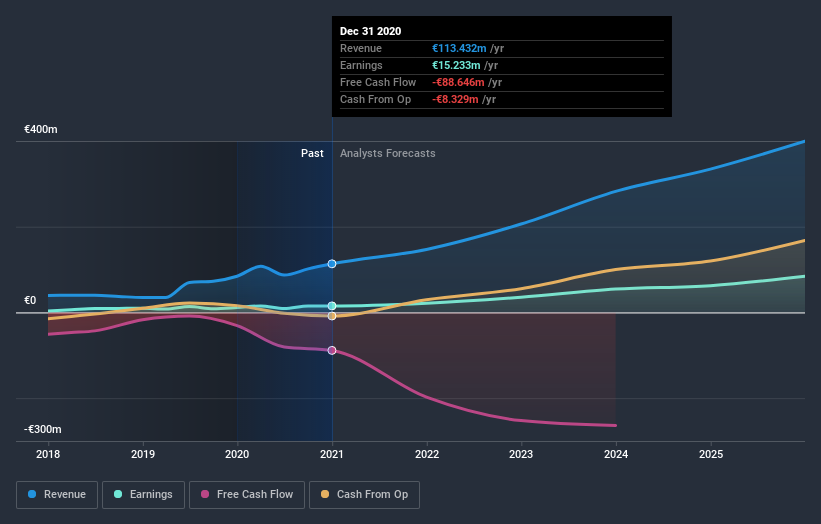Image resolution: width=821 pixels, height=524 pixels.
Task: Toggle the Free Cash Flow legend button
Action: (247, 495)
